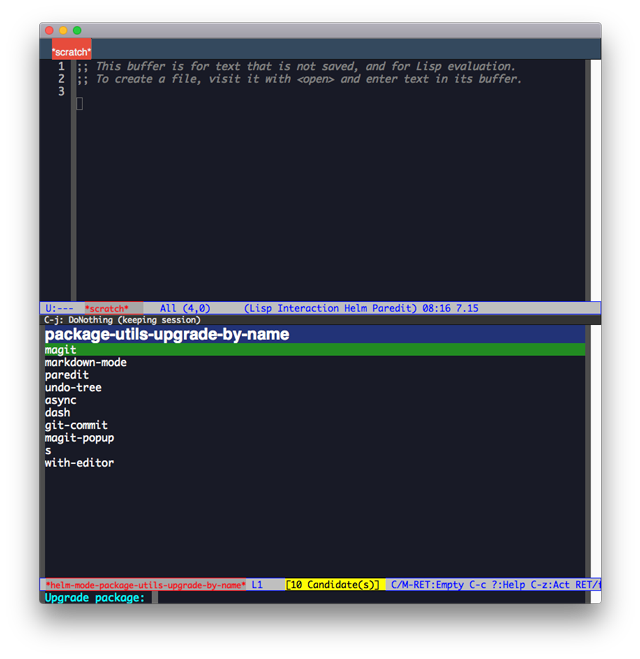640x659 pixels.
Task: Click the Upgrade package input field
Action: coord(370,597)
